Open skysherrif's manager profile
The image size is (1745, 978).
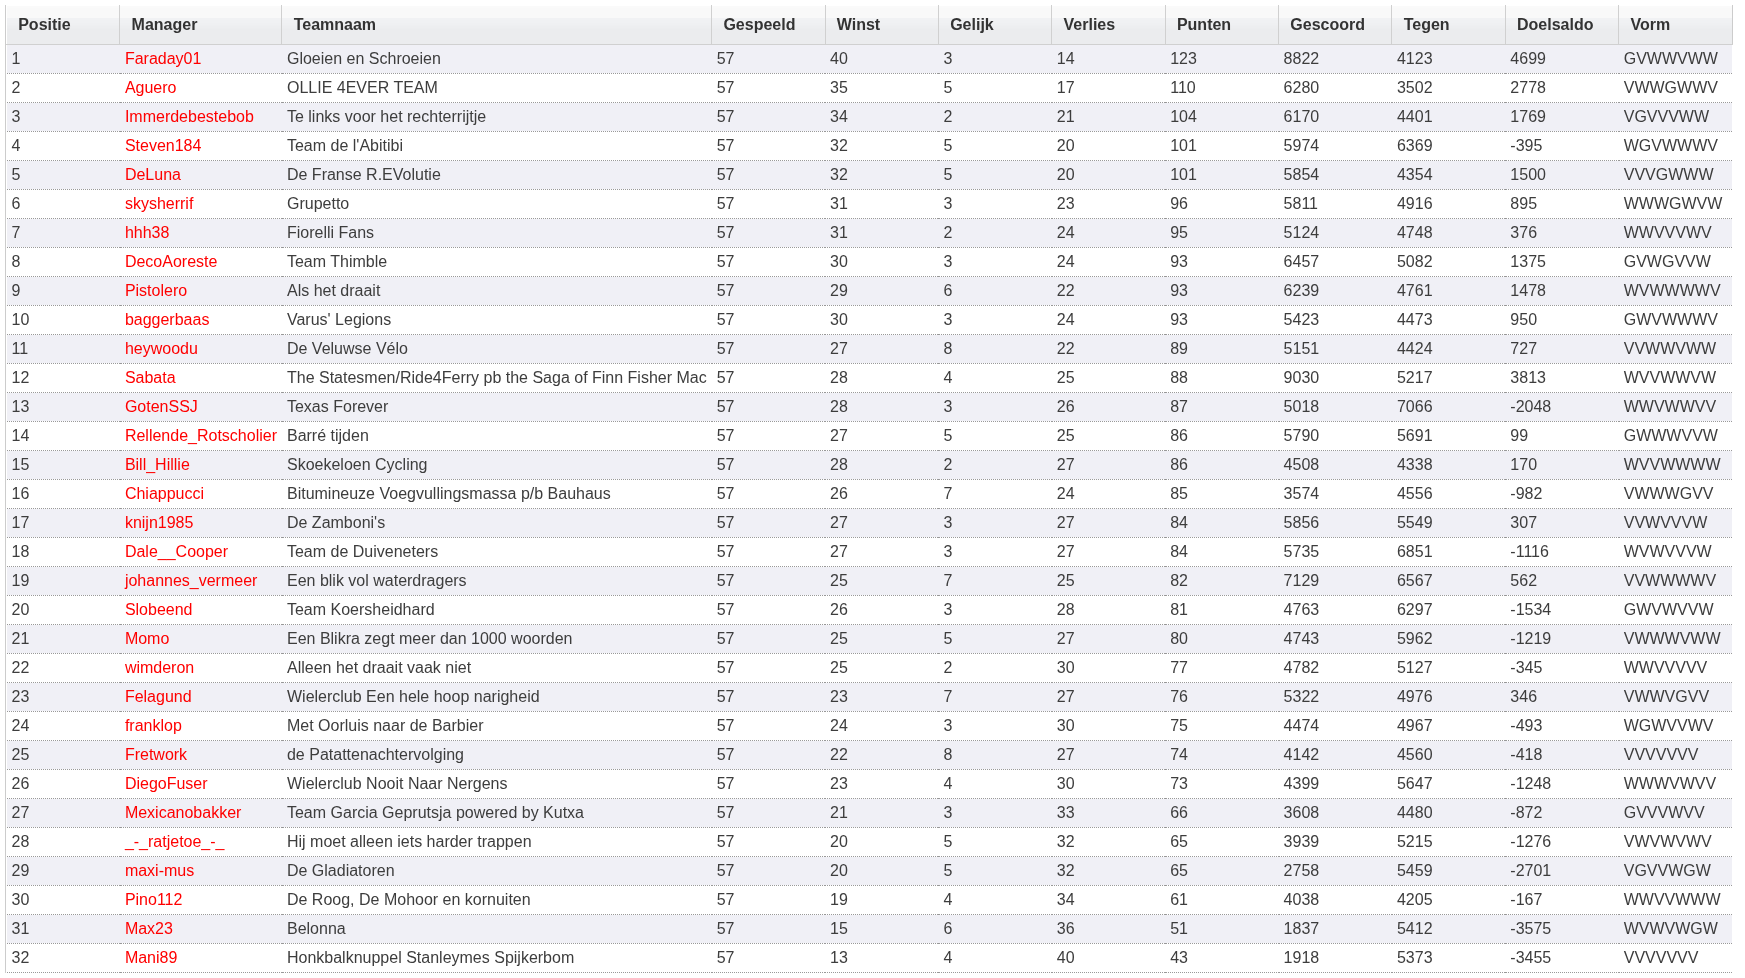coord(159,204)
